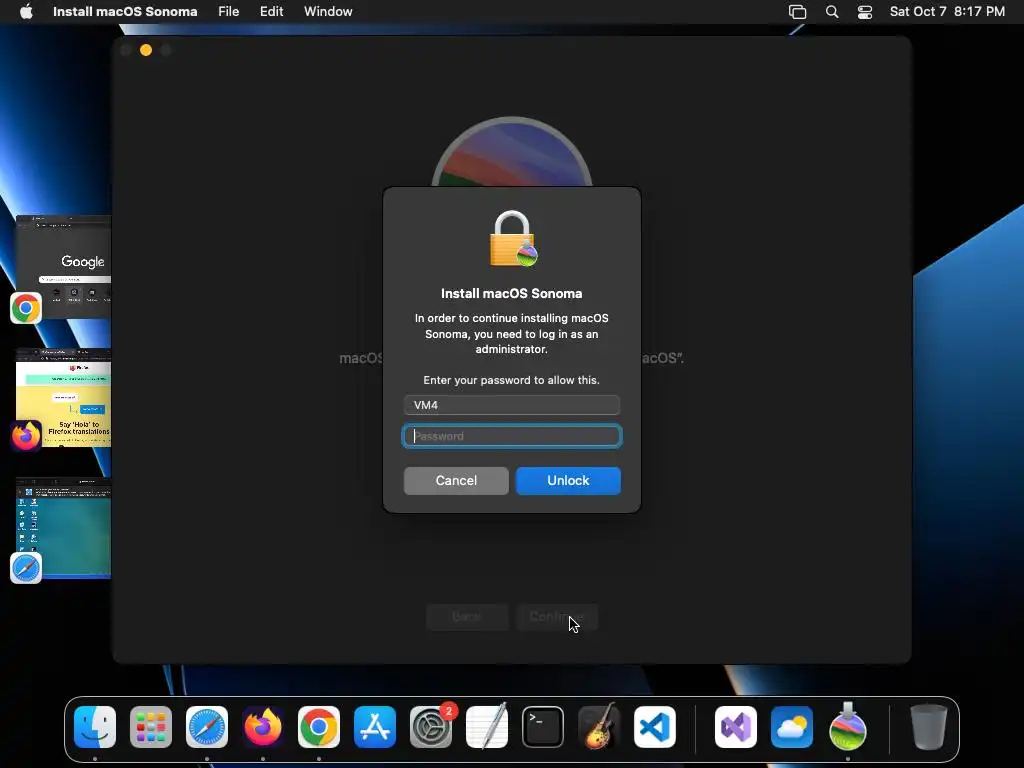Click Safari icon in Stage Manager strip
The width and height of the screenshot is (1024, 768).
26,568
